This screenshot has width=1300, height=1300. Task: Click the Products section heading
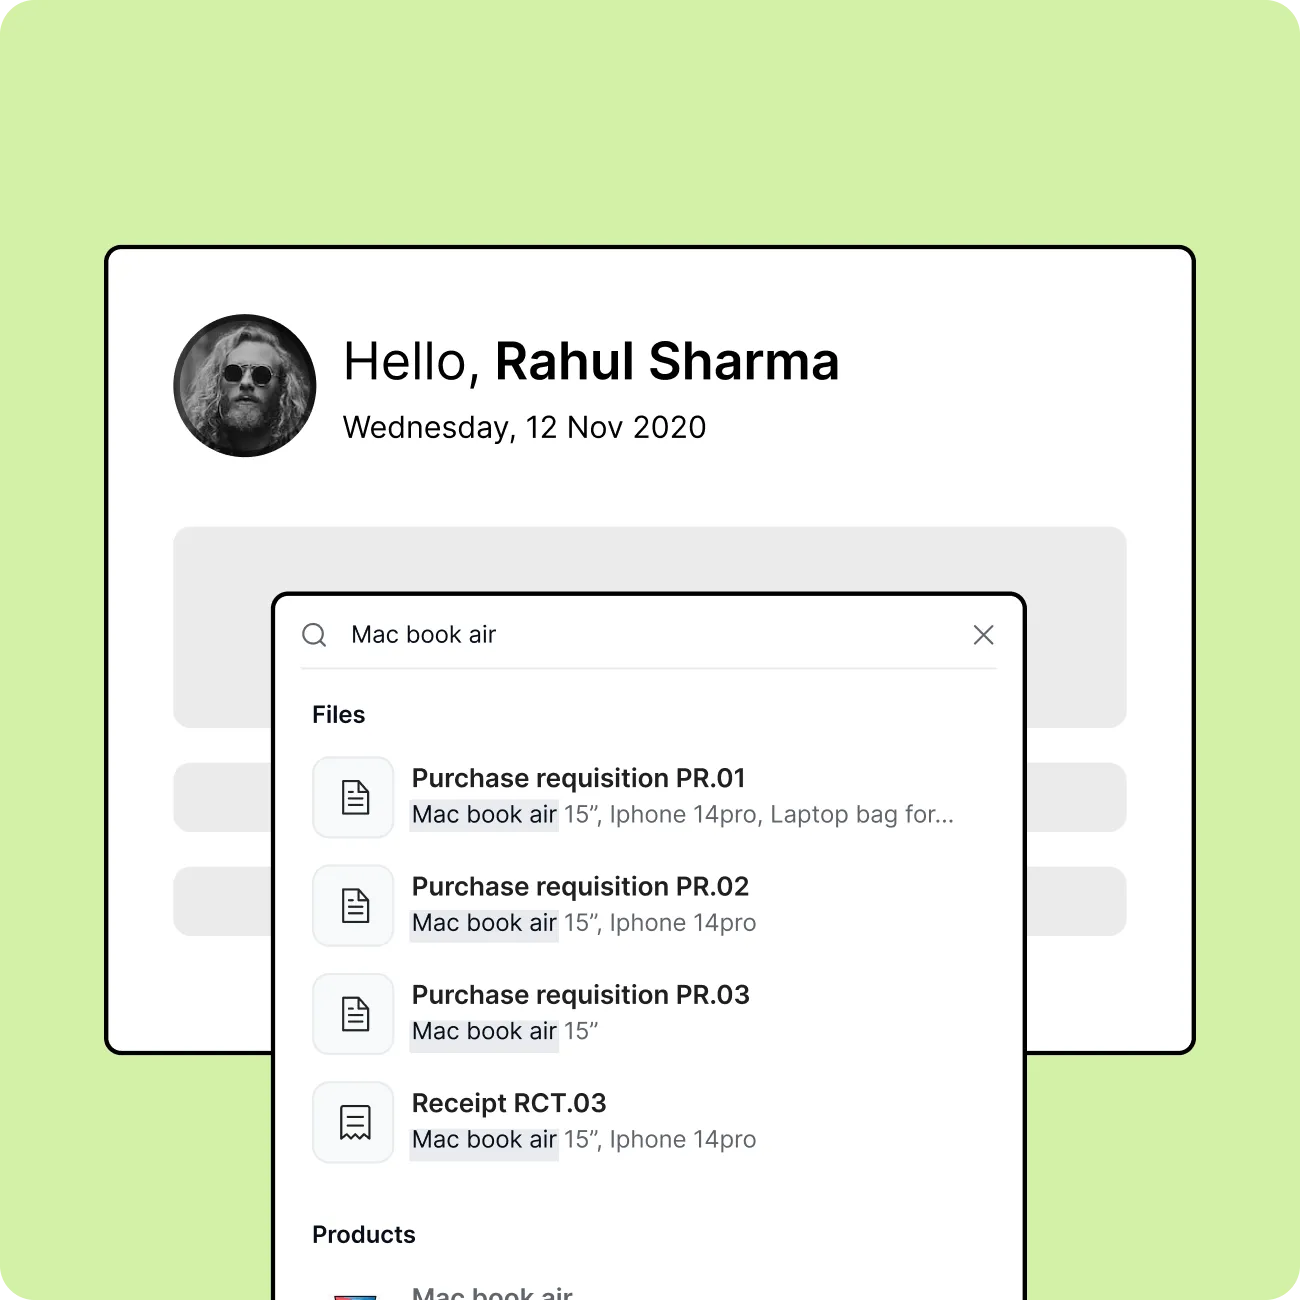pyautogui.click(x=364, y=1235)
